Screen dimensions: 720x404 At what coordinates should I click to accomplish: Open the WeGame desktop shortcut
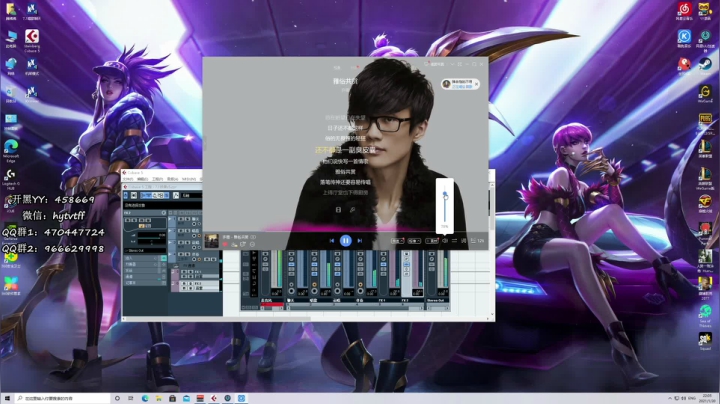pos(705,93)
